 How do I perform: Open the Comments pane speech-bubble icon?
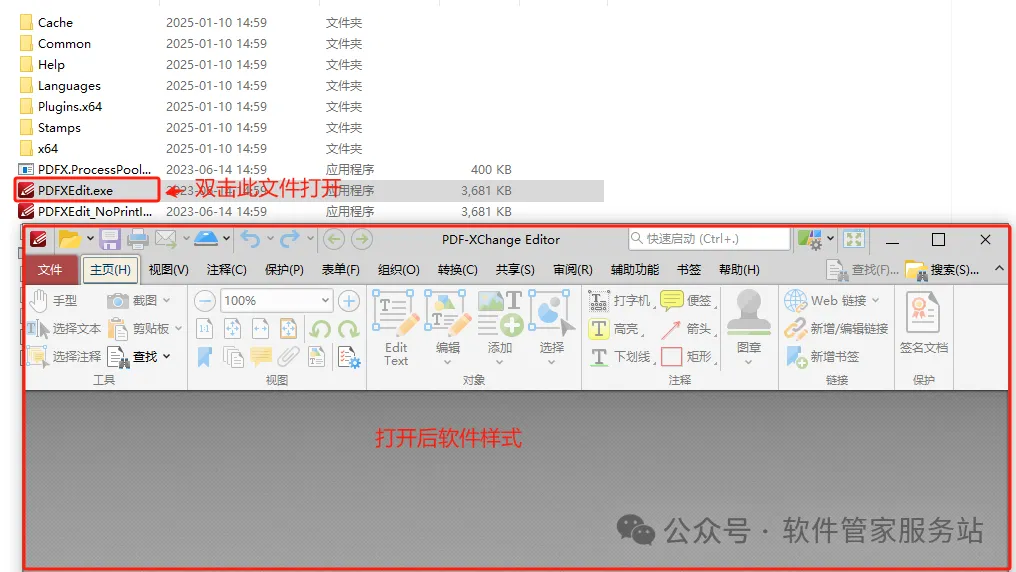(260, 357)
